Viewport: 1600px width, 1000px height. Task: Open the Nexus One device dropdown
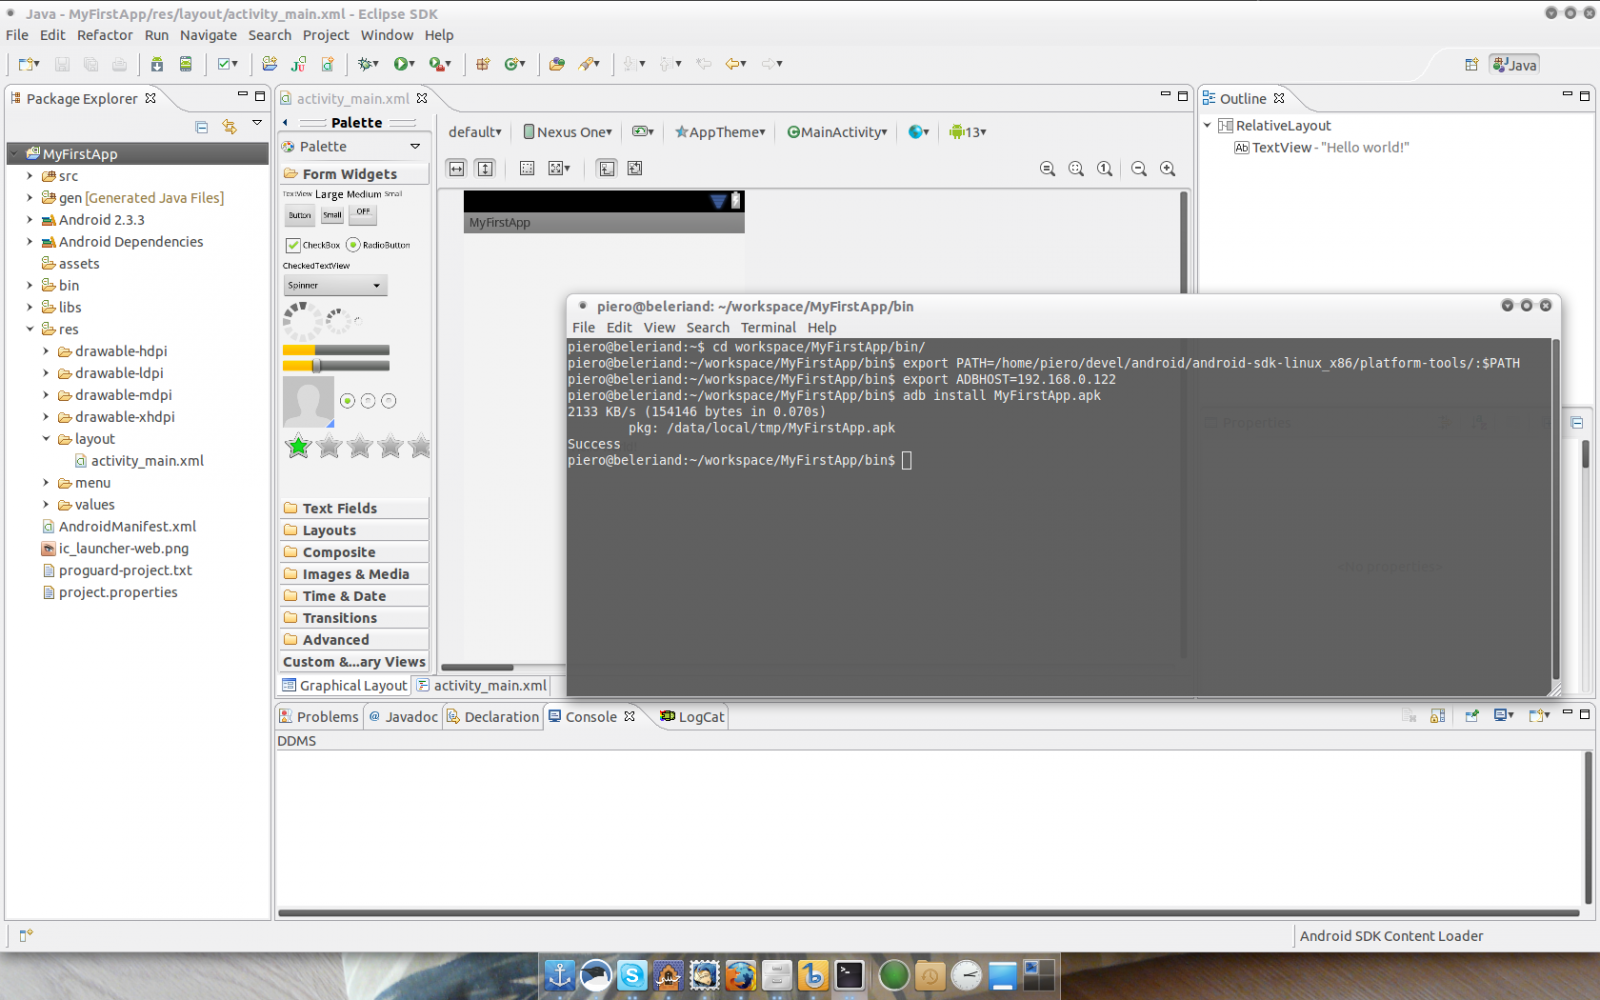click(x=568, y=132)
